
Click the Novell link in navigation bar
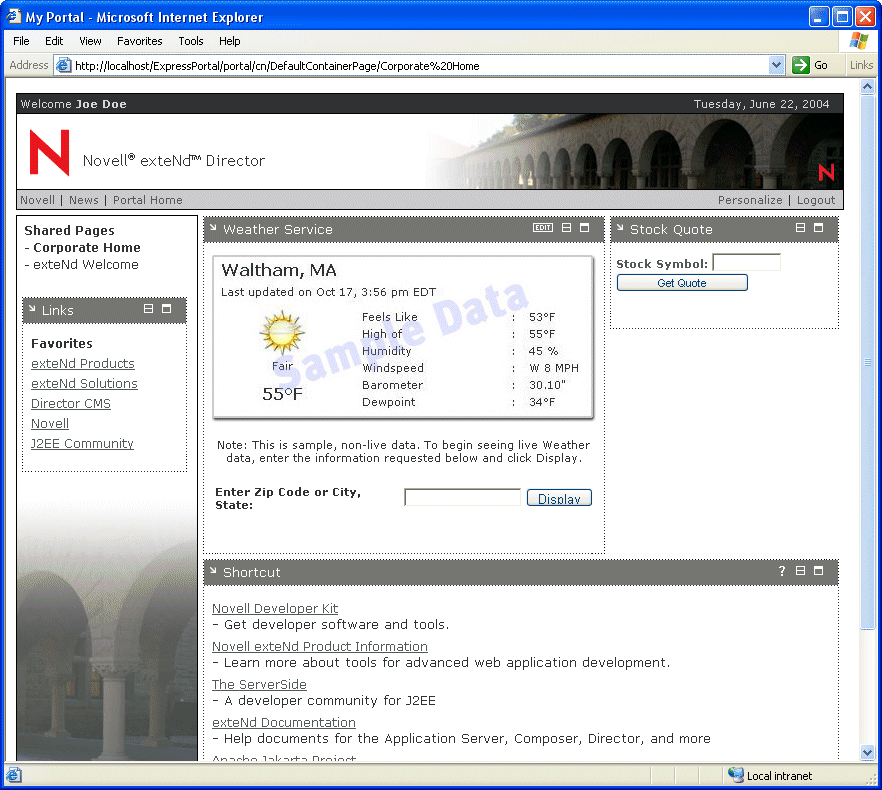pos(37,200)
